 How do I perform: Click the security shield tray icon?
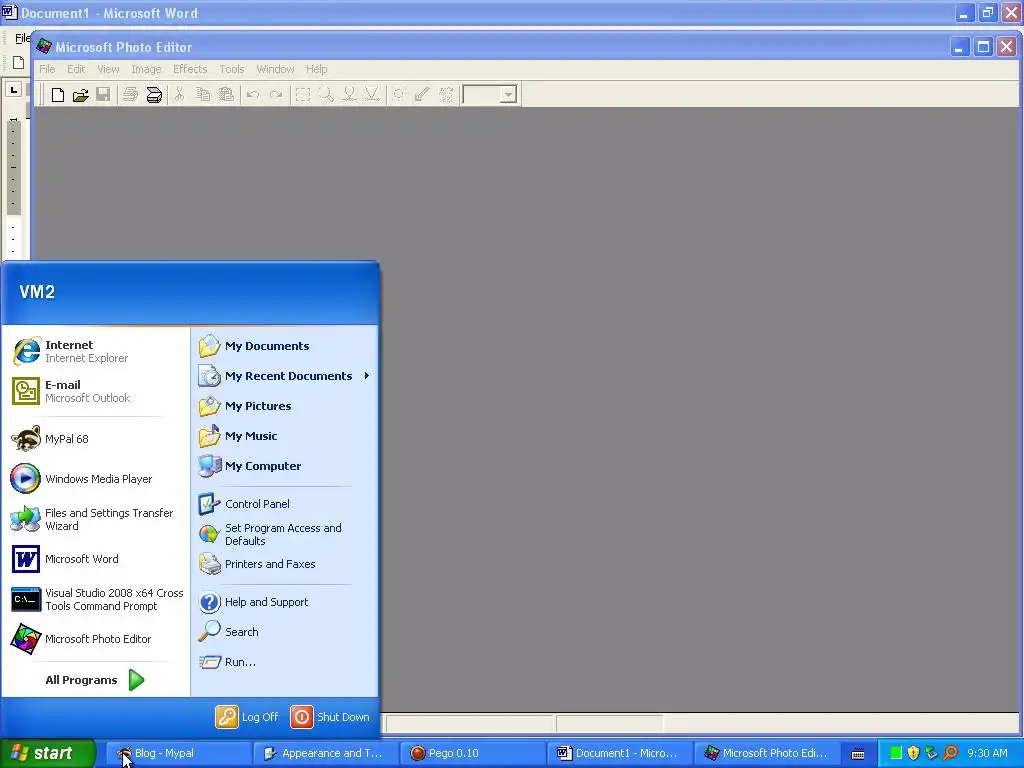[x=914, y=753]
